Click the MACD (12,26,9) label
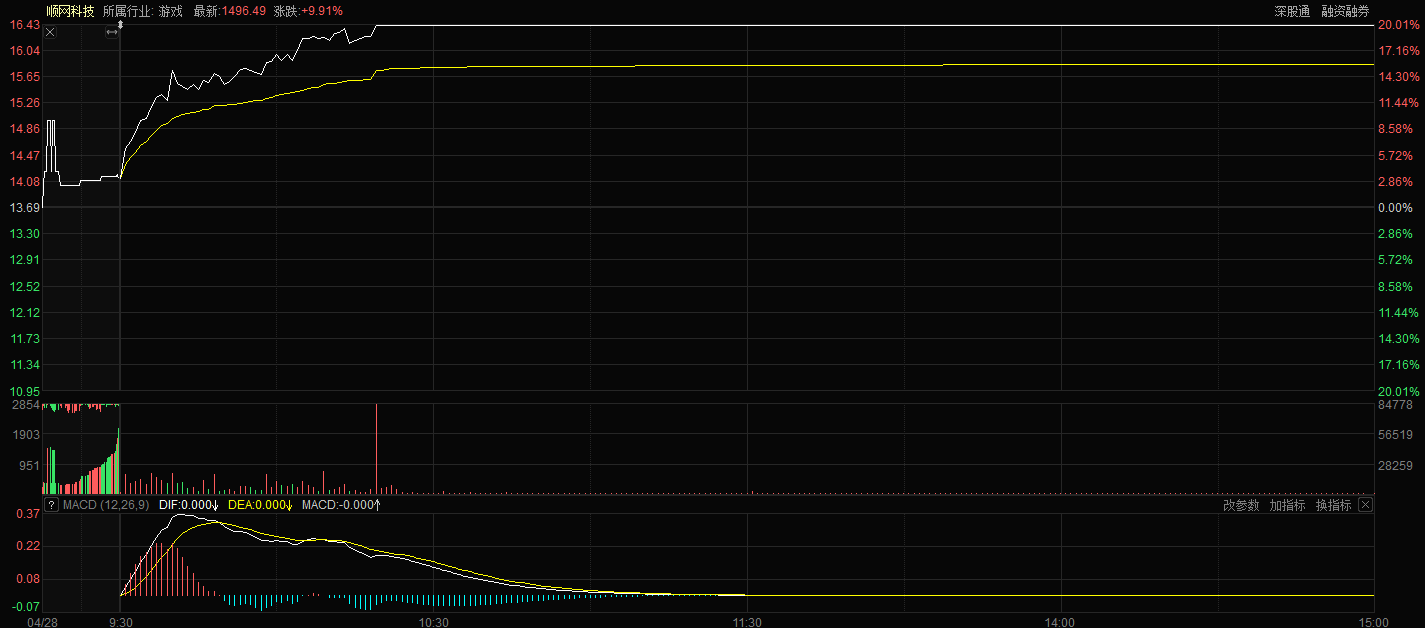The width and height of the screenshot is (1425, 628). (x=106, y=505)
